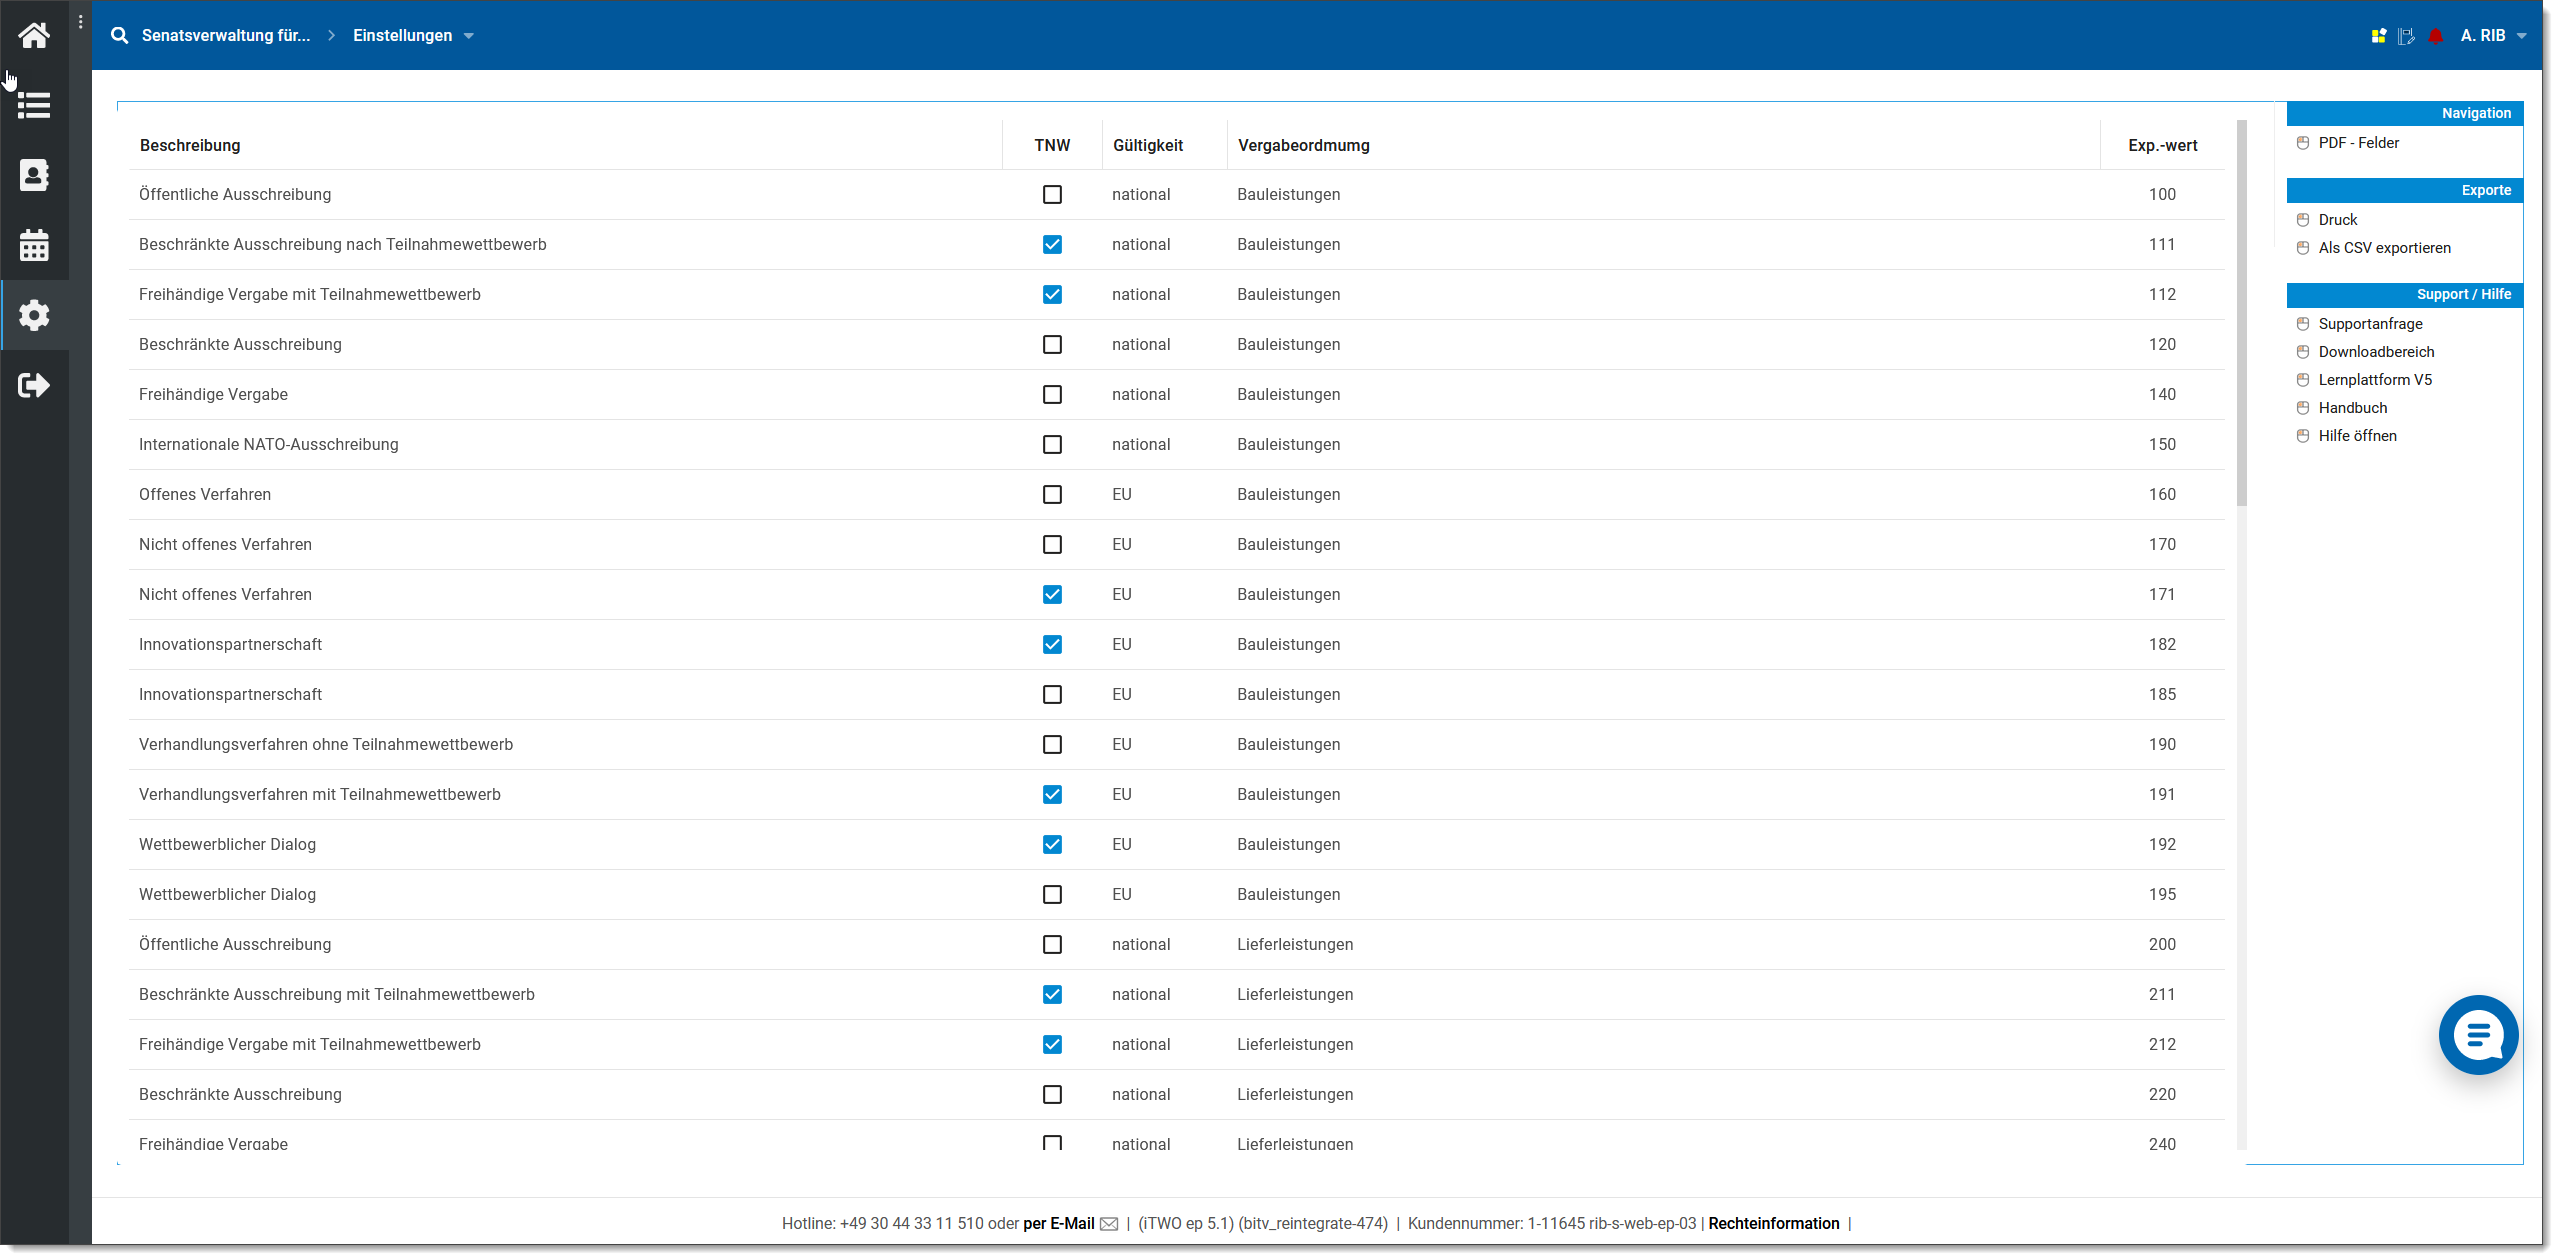Click the Exporte panel header
2558x1260 pixels.
[x=2404, y=190]
